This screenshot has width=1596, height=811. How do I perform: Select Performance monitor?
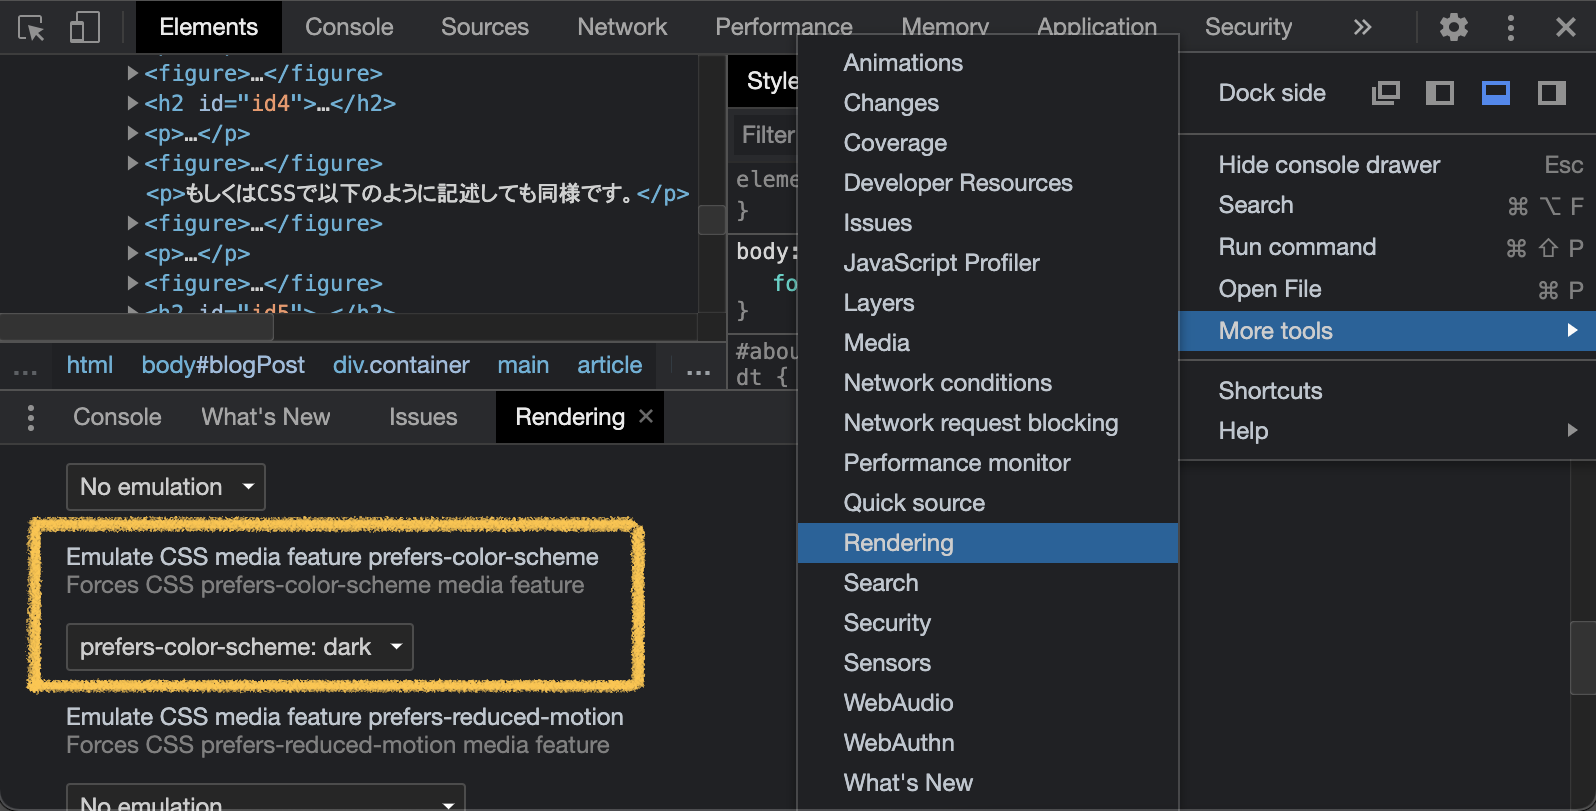[x=988, y=463]
